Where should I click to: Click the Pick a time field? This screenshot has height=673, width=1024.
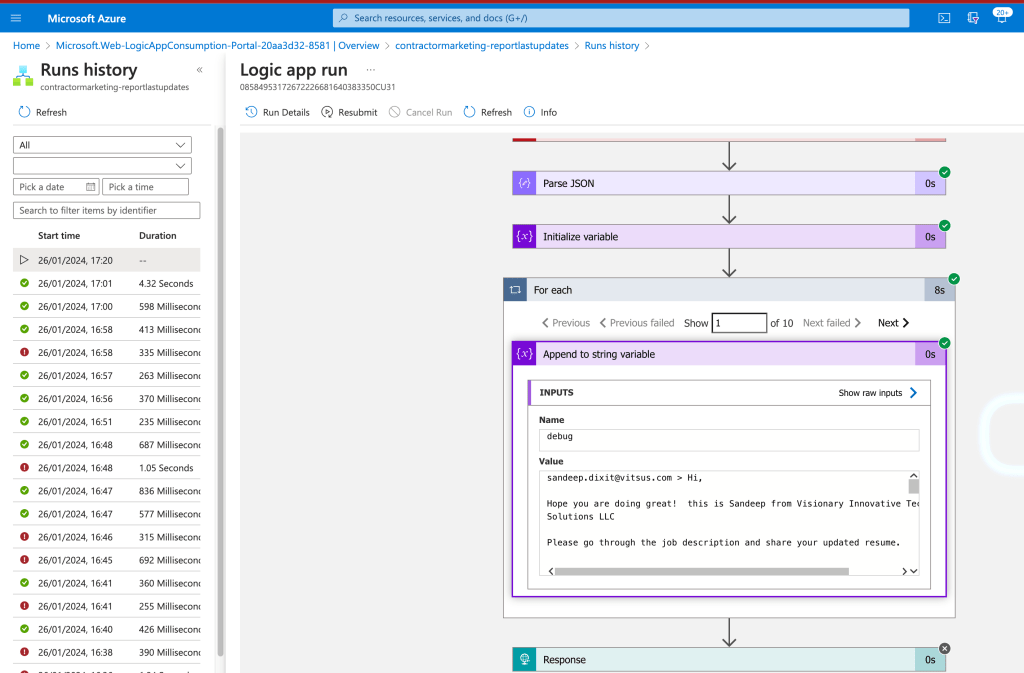(x=146, y=187)
